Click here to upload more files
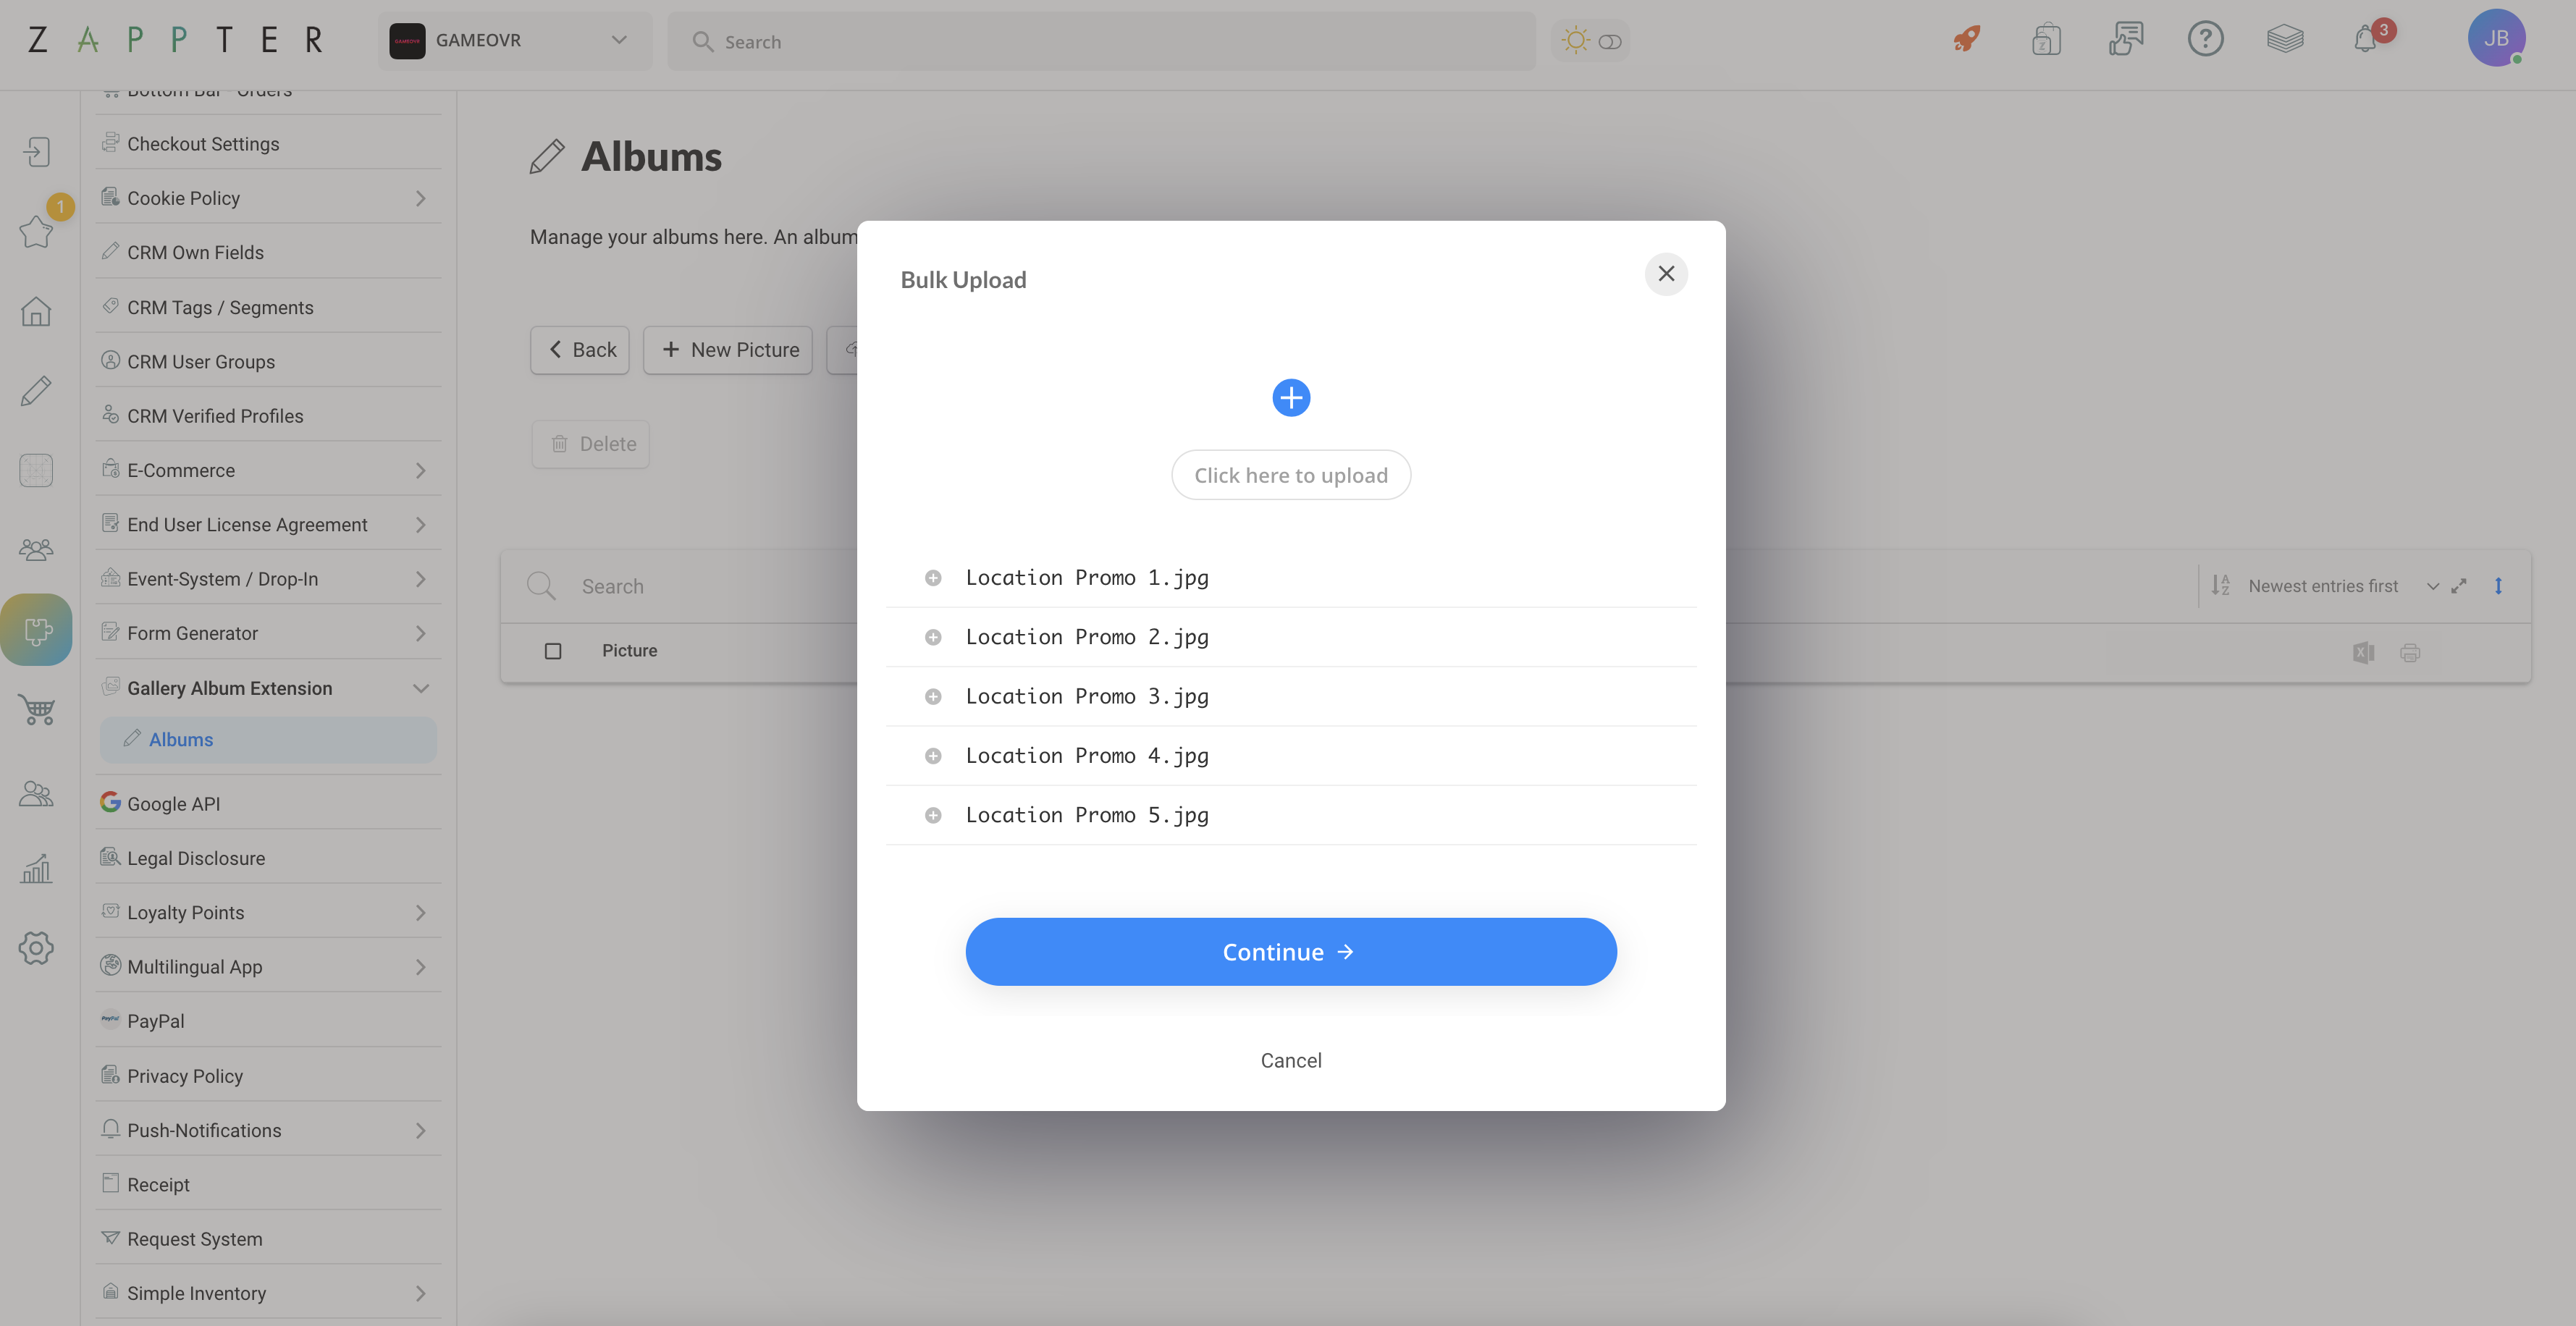 (1291, 473)
